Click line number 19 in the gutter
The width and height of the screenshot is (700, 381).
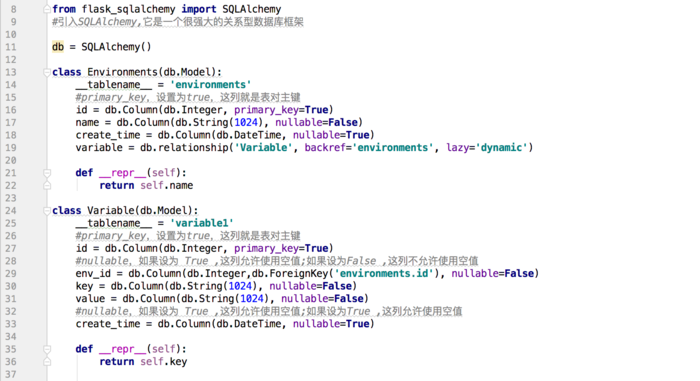[x=11, y=148]
